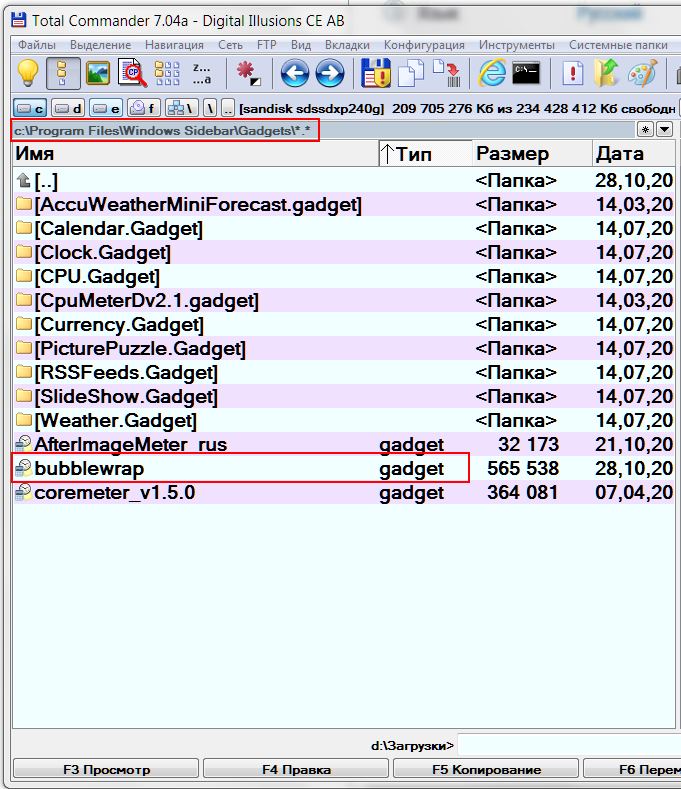The width and height of the screenshot is (681, 789).
Task: Click the F3 Просмотр button
Action: (106, 769)
